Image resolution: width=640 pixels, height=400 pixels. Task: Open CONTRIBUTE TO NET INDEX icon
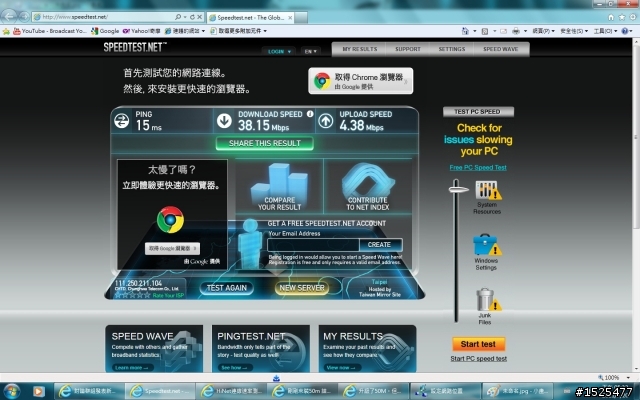[x=368, y=187]
